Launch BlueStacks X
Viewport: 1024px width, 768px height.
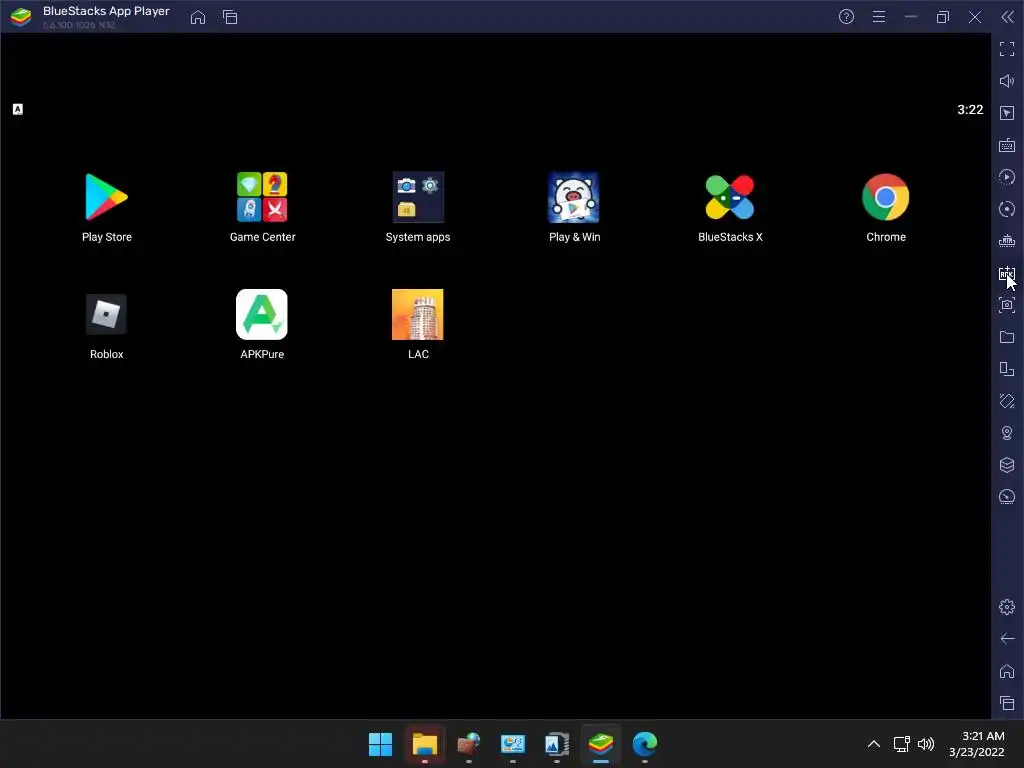(x=730, y=197)
